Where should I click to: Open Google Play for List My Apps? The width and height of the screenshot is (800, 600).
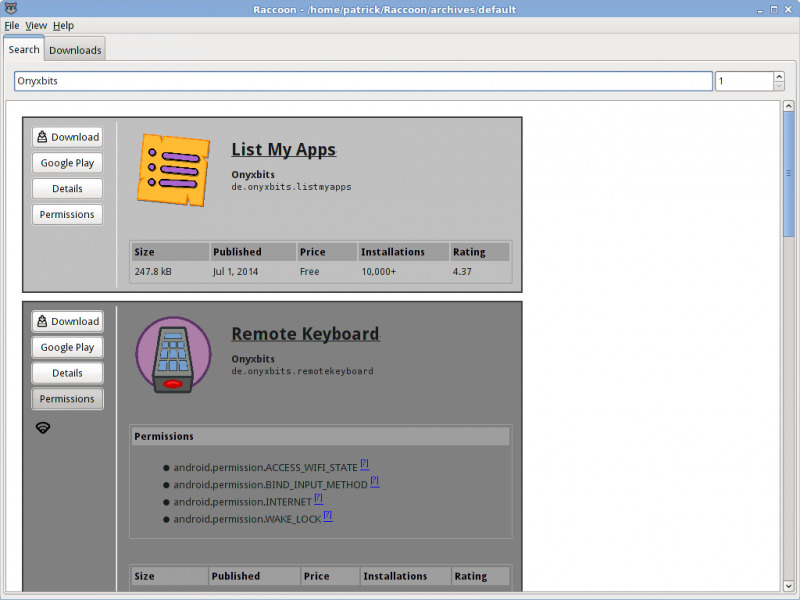tap(67, 163)
